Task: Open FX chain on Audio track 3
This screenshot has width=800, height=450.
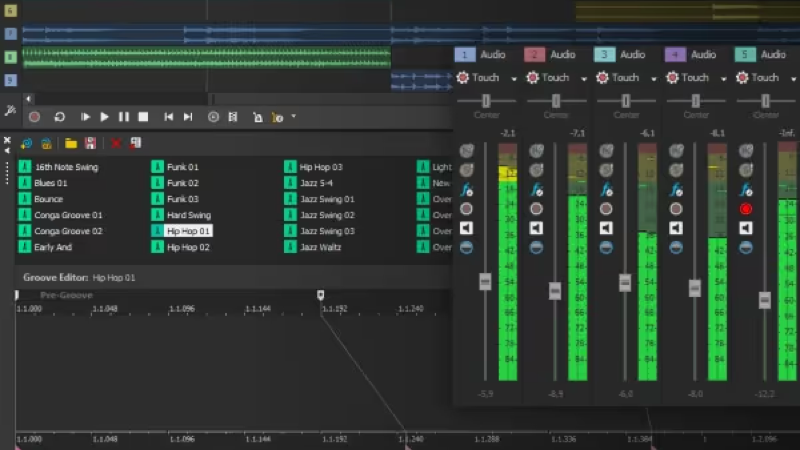Action: (x=606, y=190)
